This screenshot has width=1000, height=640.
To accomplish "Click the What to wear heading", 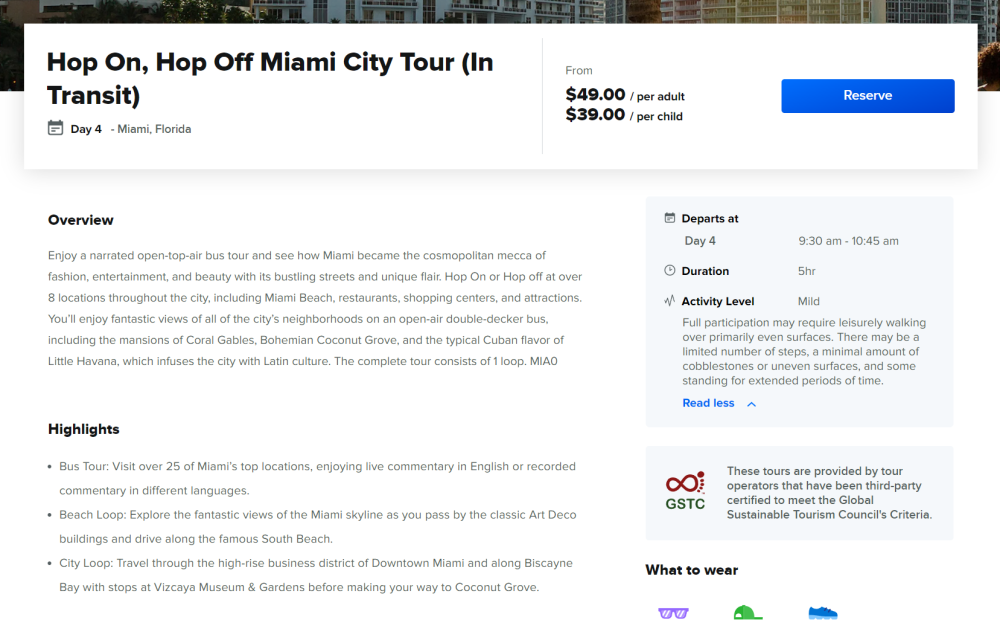I will (692, 570).
